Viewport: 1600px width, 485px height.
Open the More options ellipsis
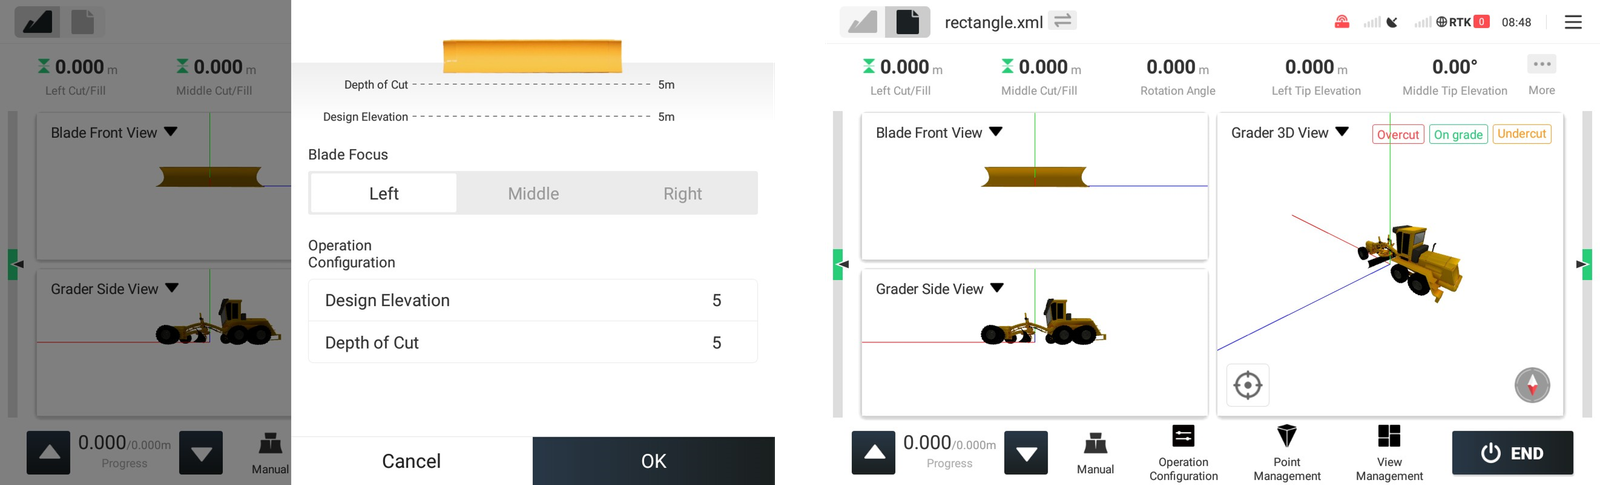coord(1542,64)
